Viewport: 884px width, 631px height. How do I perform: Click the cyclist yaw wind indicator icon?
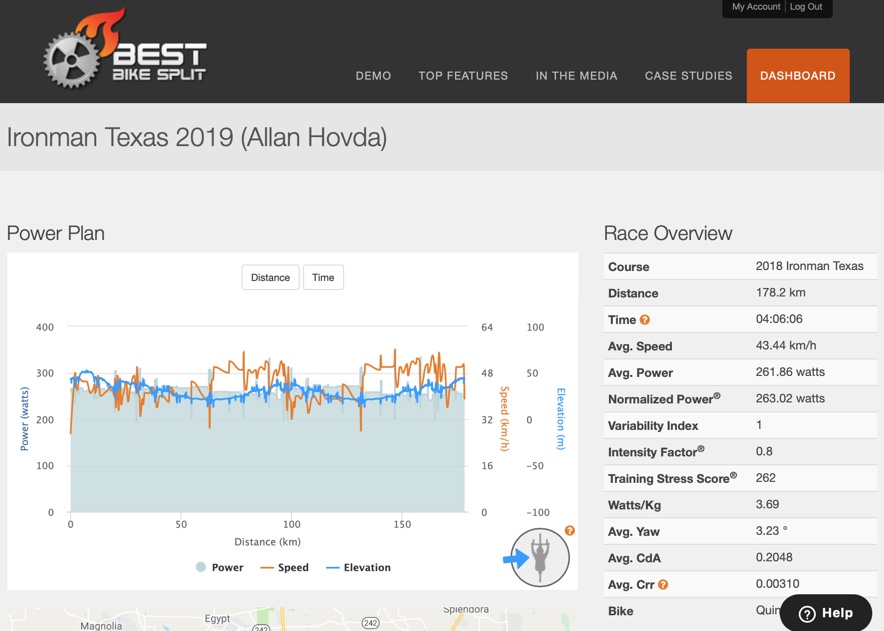[540, 557]
